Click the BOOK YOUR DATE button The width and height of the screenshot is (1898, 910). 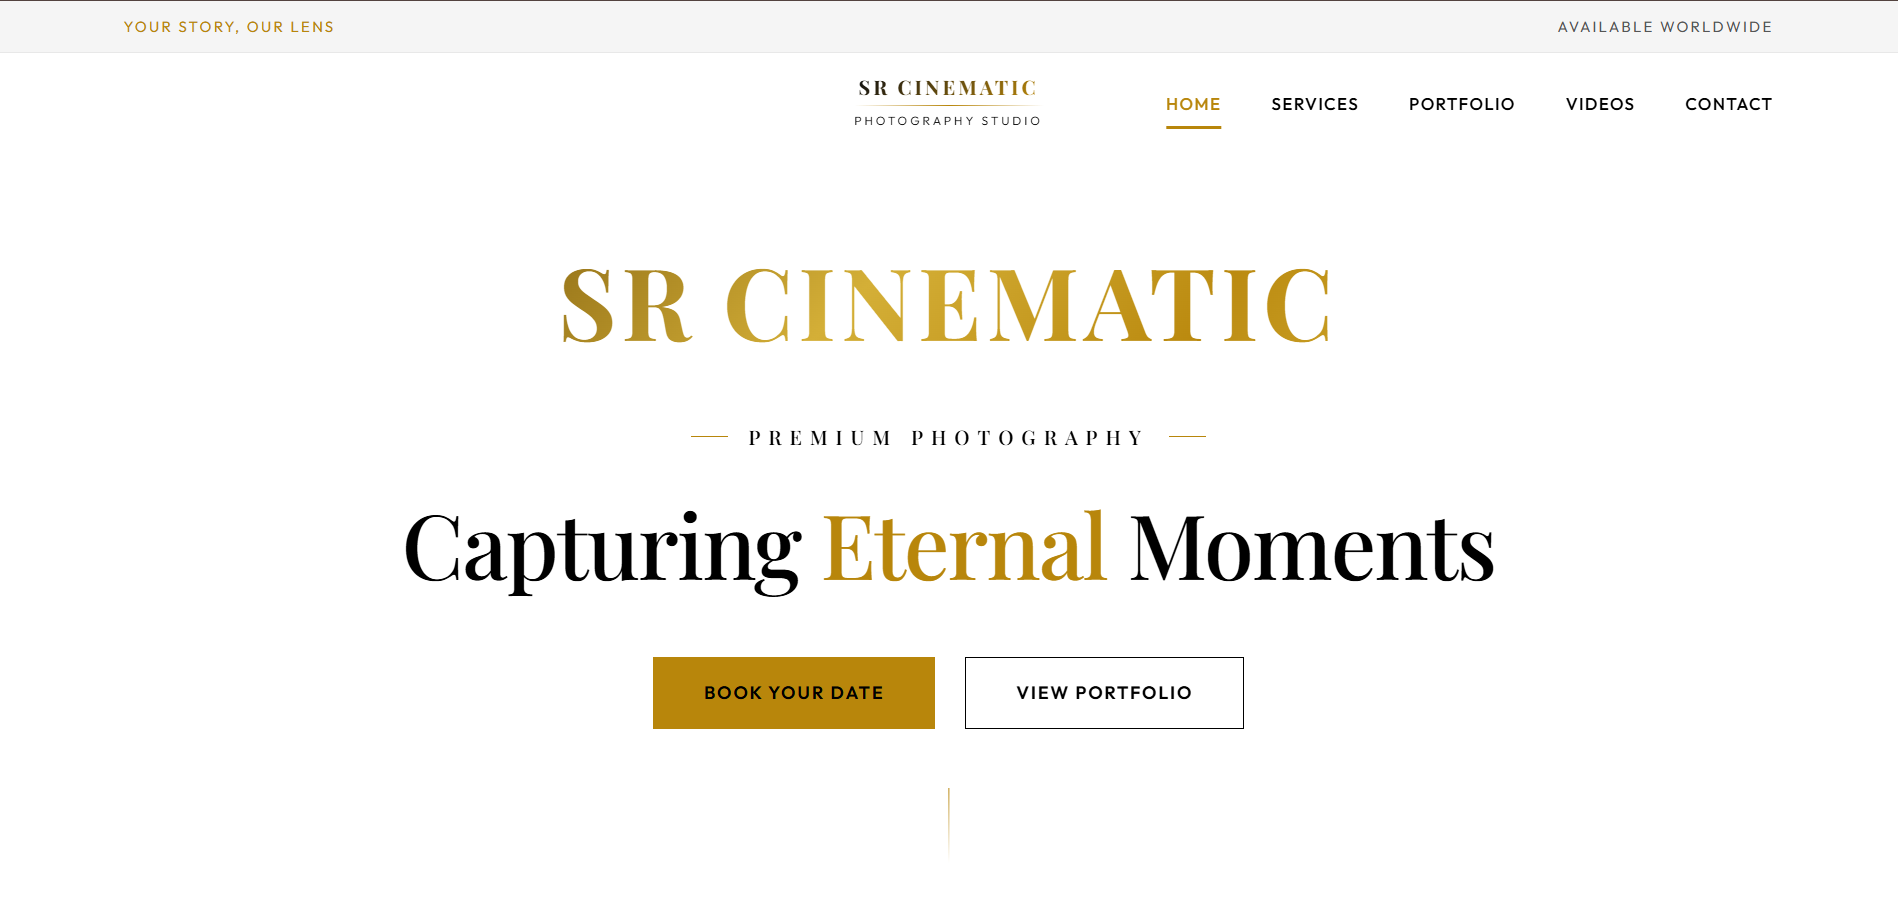793,692
